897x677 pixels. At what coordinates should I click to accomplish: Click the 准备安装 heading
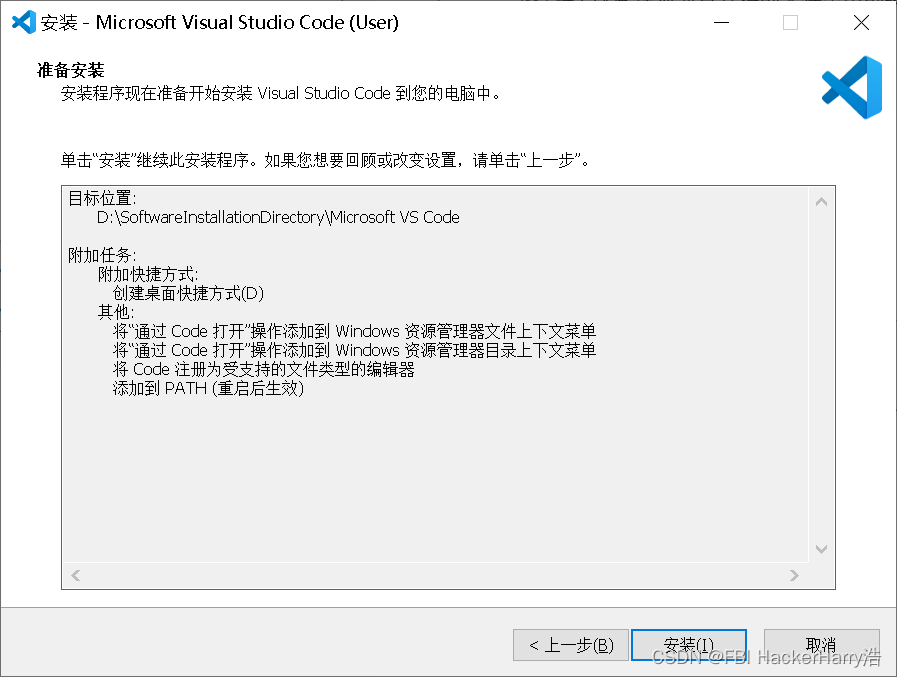pos(70,70)
